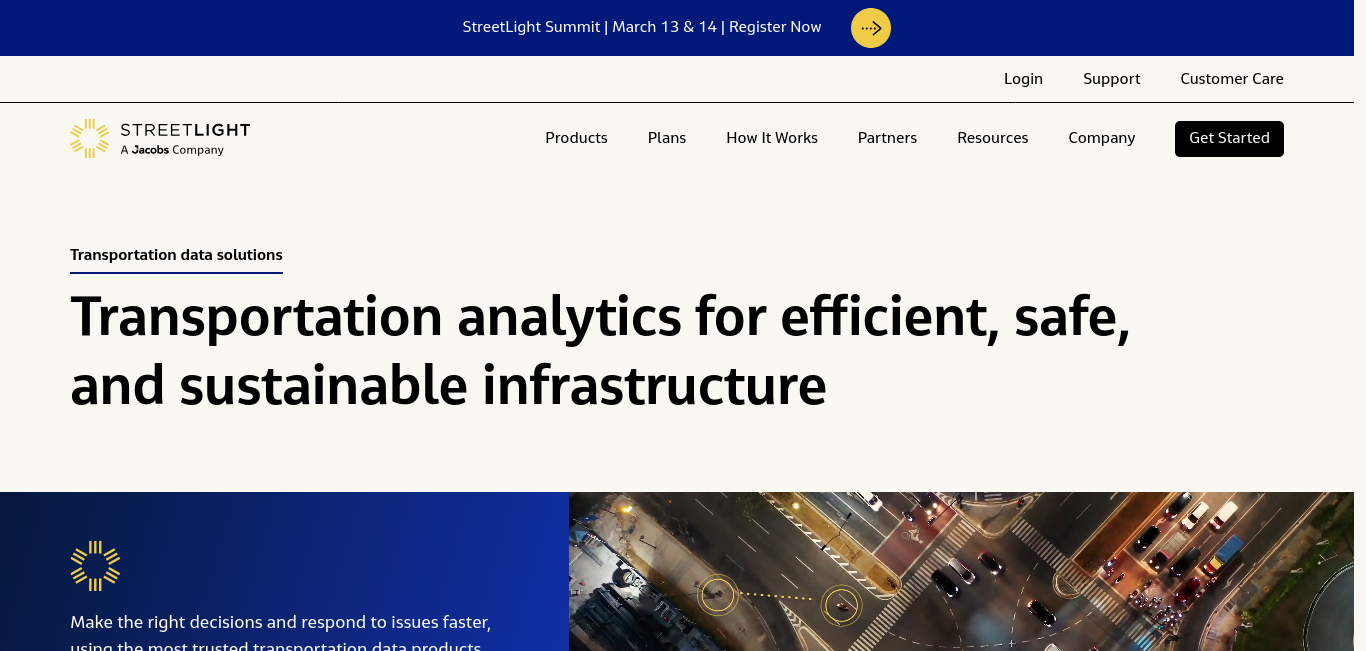Open the How It Works menu

tap(772, 138)
